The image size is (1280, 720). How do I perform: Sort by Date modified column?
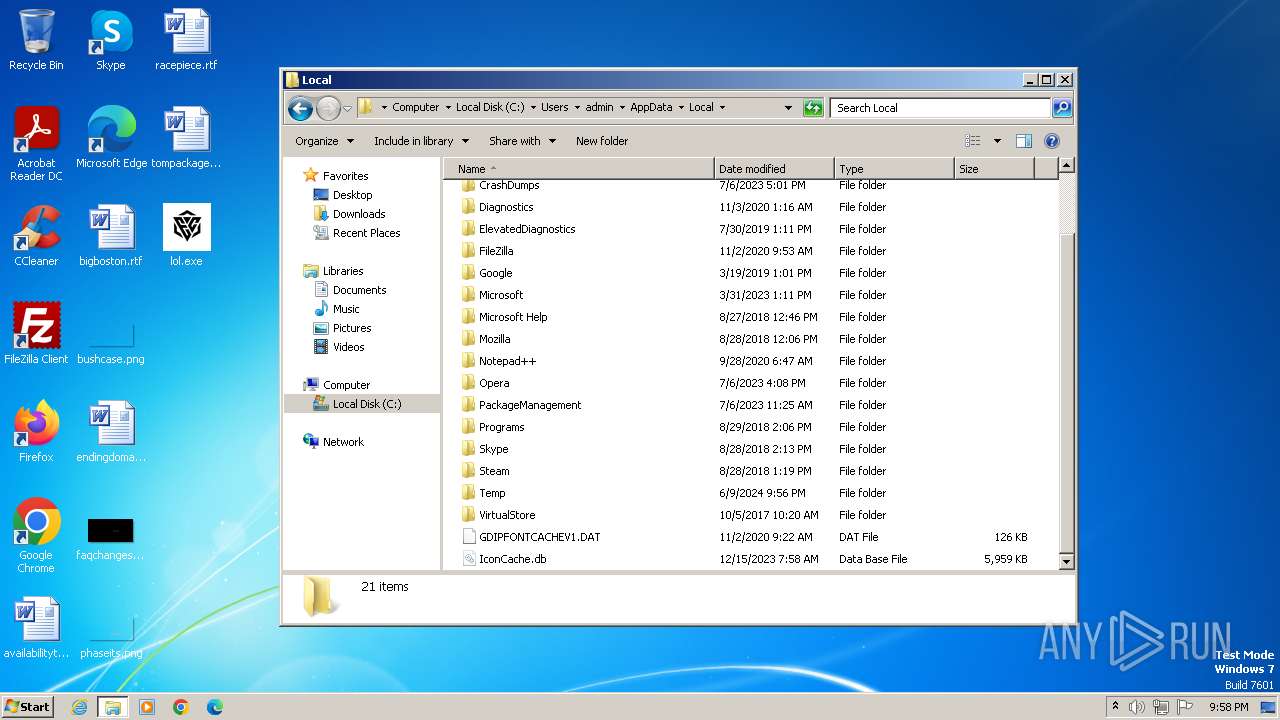[x=774, y=169]
